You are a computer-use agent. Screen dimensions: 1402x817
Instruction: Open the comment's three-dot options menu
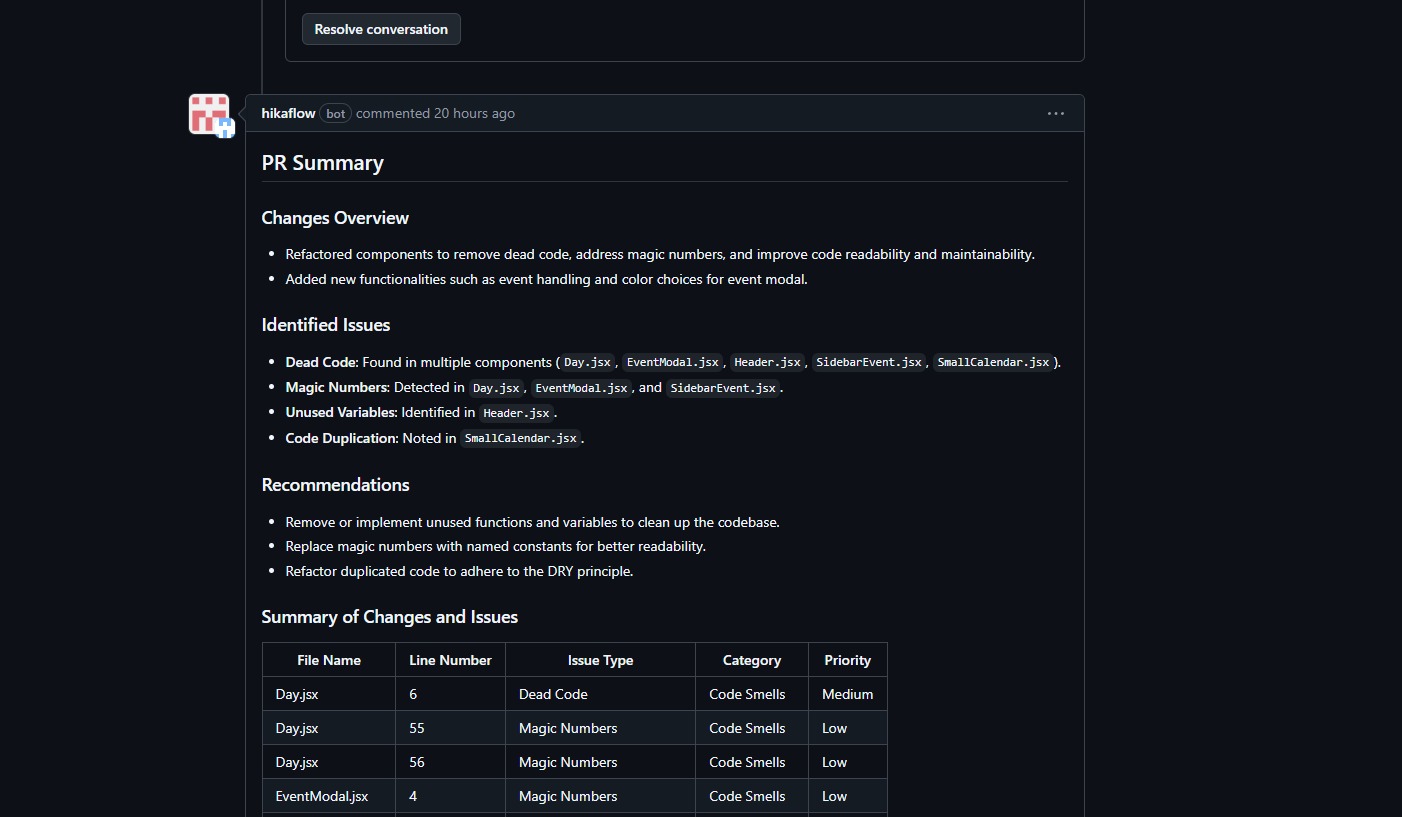1055,113
